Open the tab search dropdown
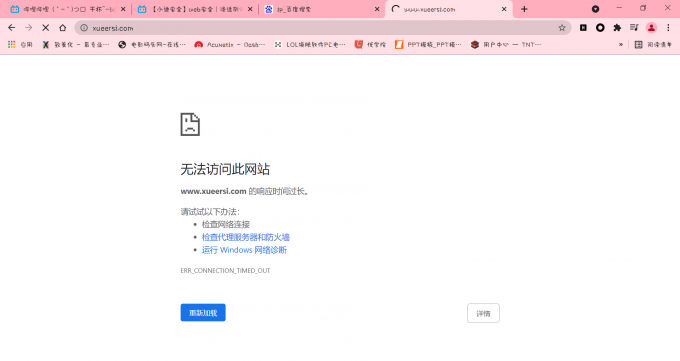 [x=595, y=9]
